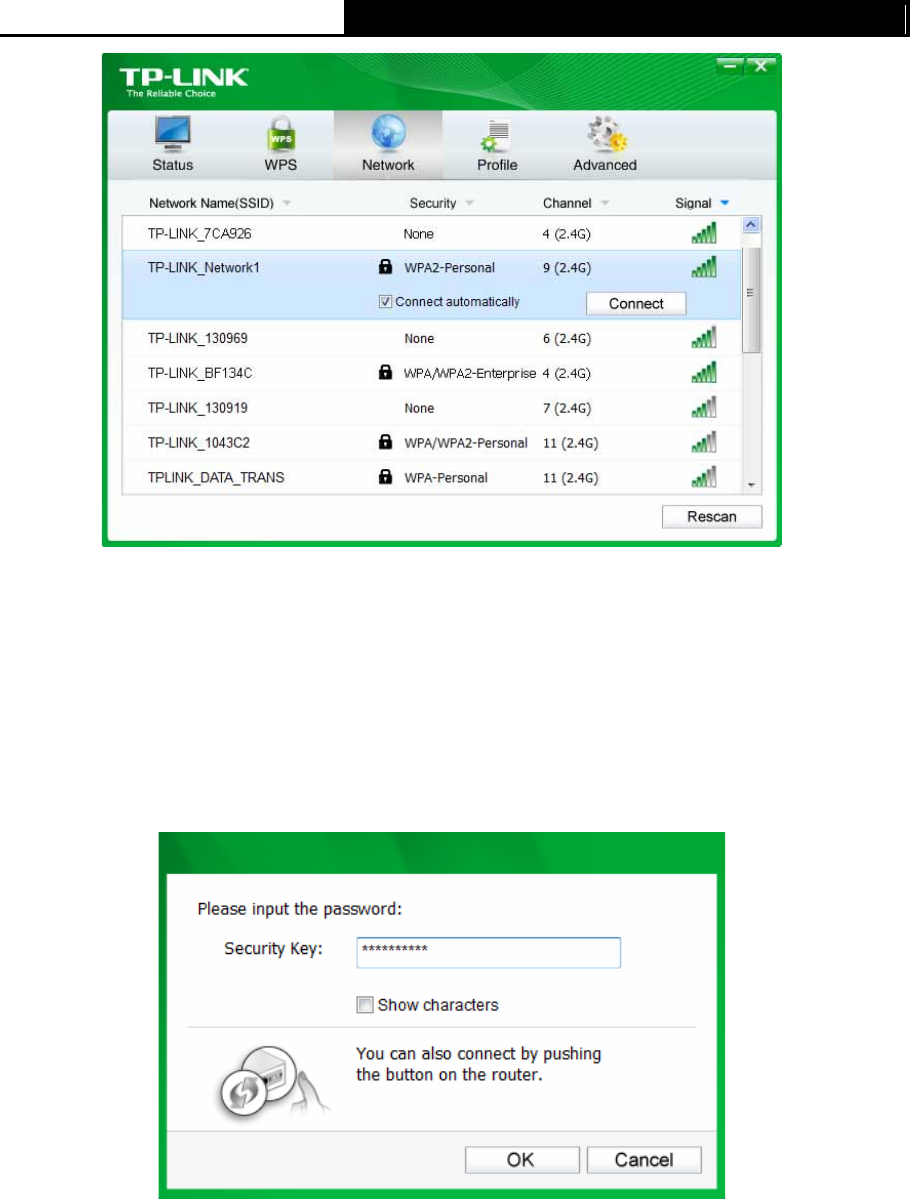Image resolution: width=910 pixels, height=1199 pixels.
Task: Minimize the TP-LINK utility window
Action: pos(730,66)
